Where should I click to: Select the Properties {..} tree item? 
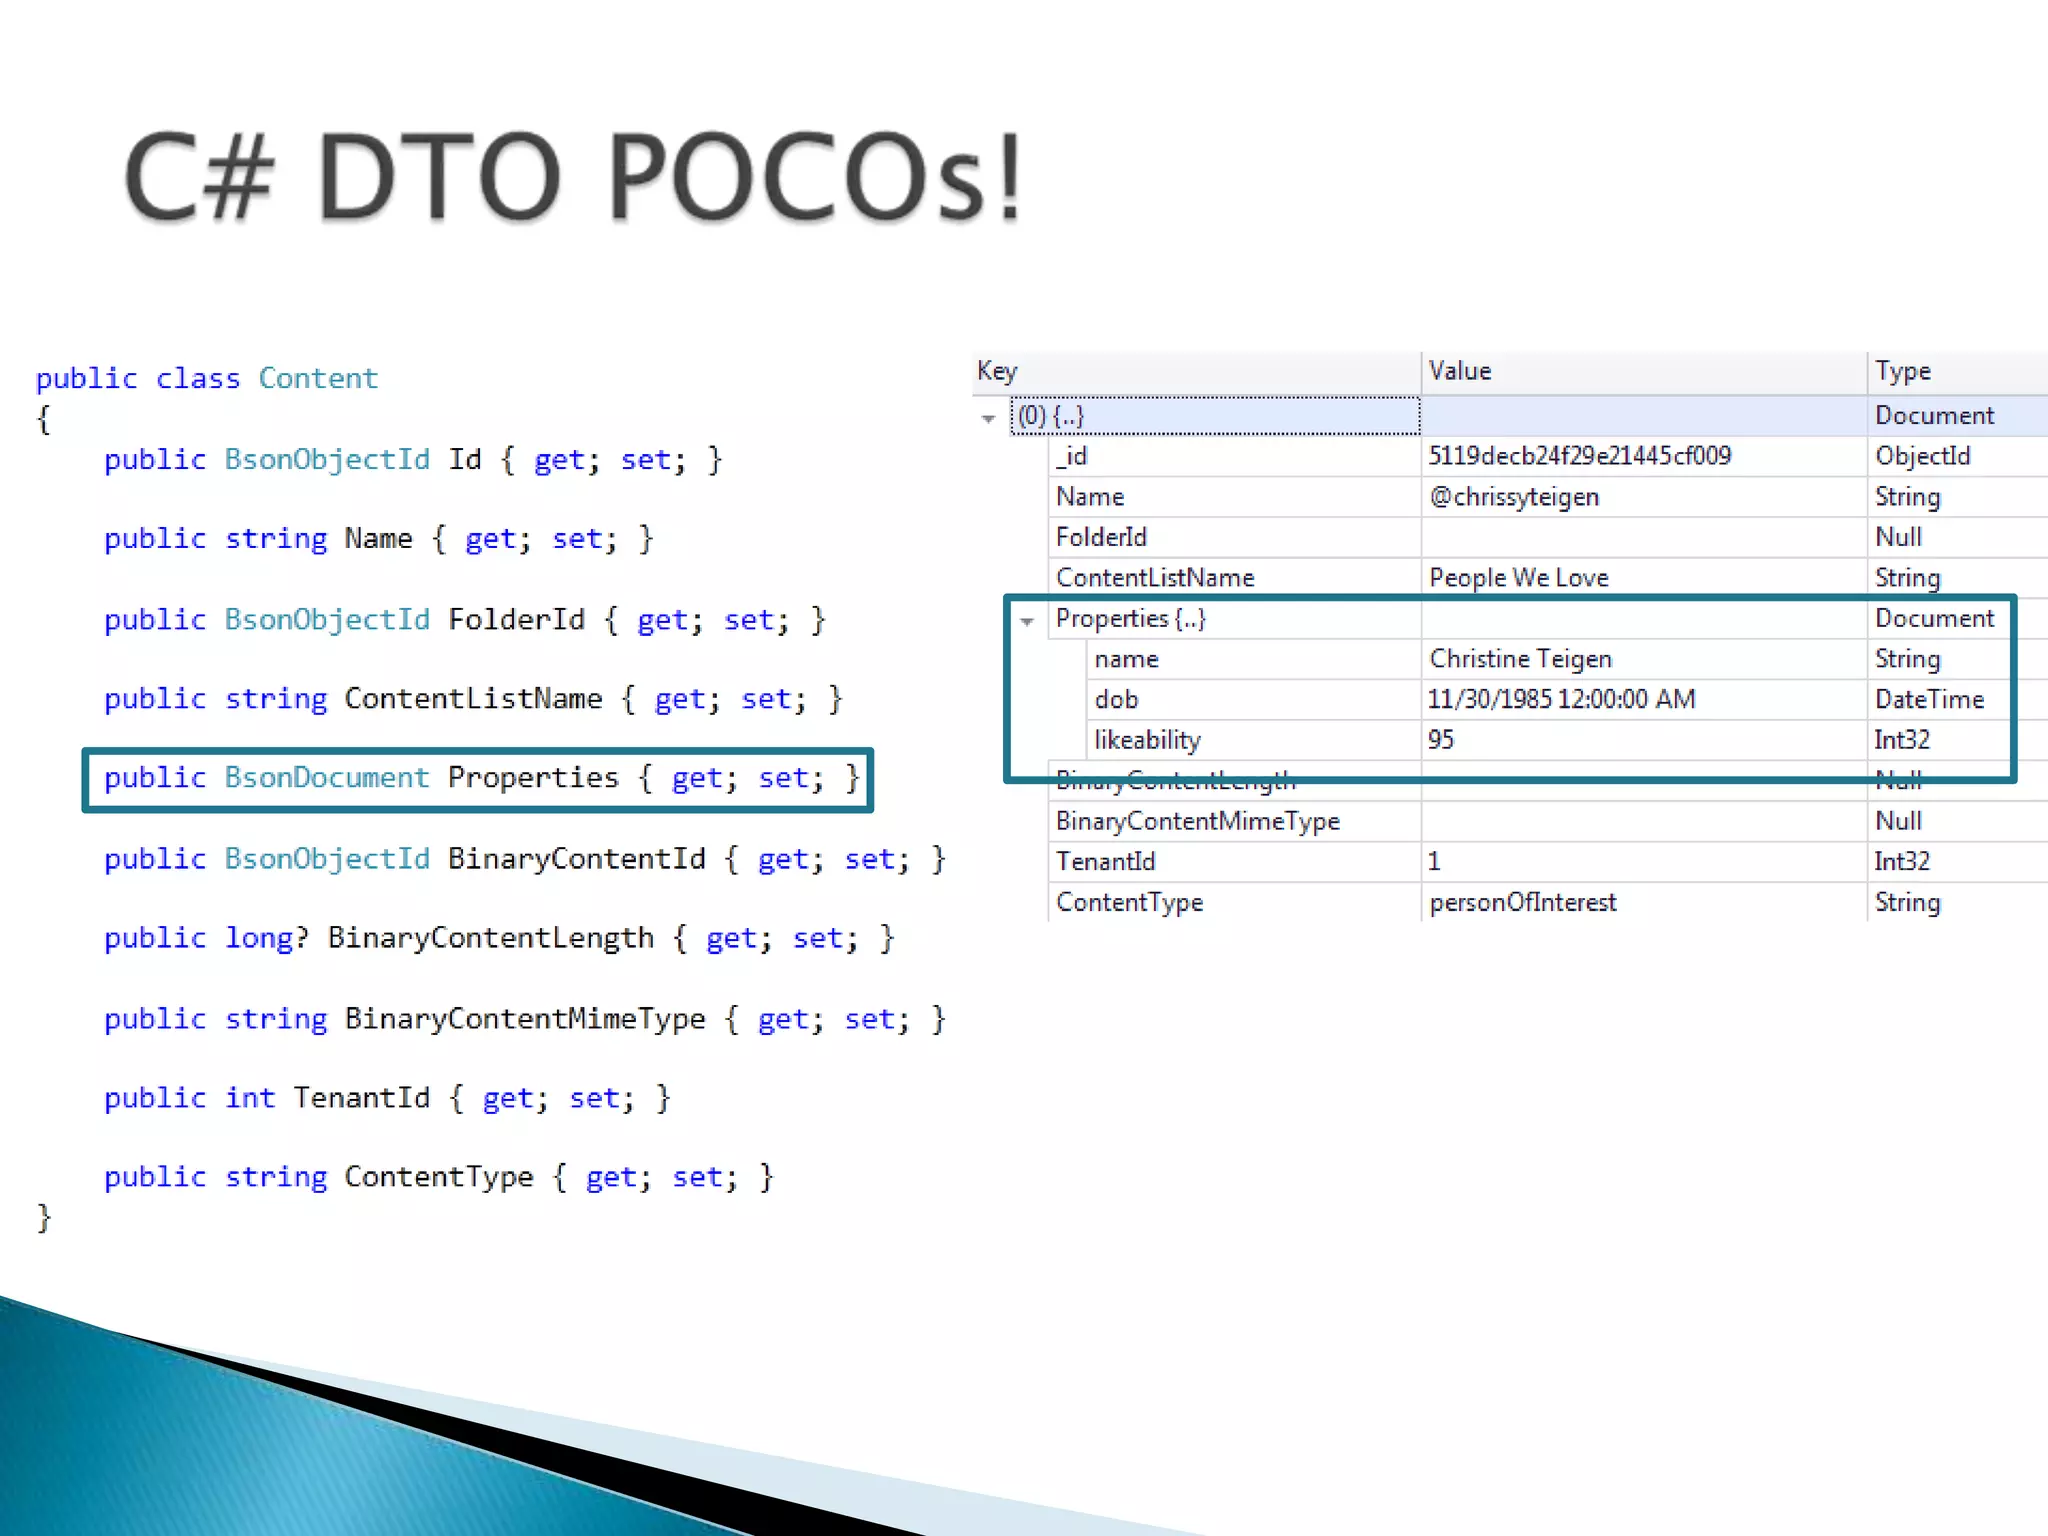click(1131, 619)
